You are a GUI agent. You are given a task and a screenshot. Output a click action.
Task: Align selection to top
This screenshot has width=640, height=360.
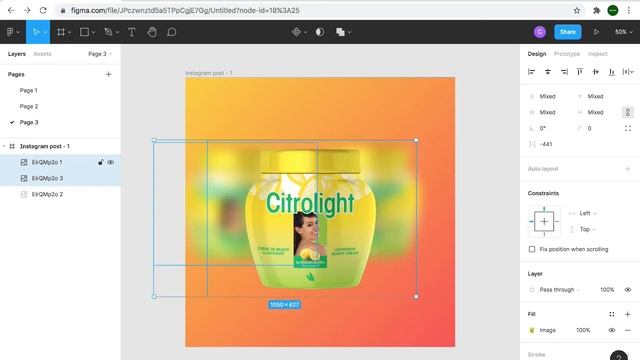(x=580, y=72)
